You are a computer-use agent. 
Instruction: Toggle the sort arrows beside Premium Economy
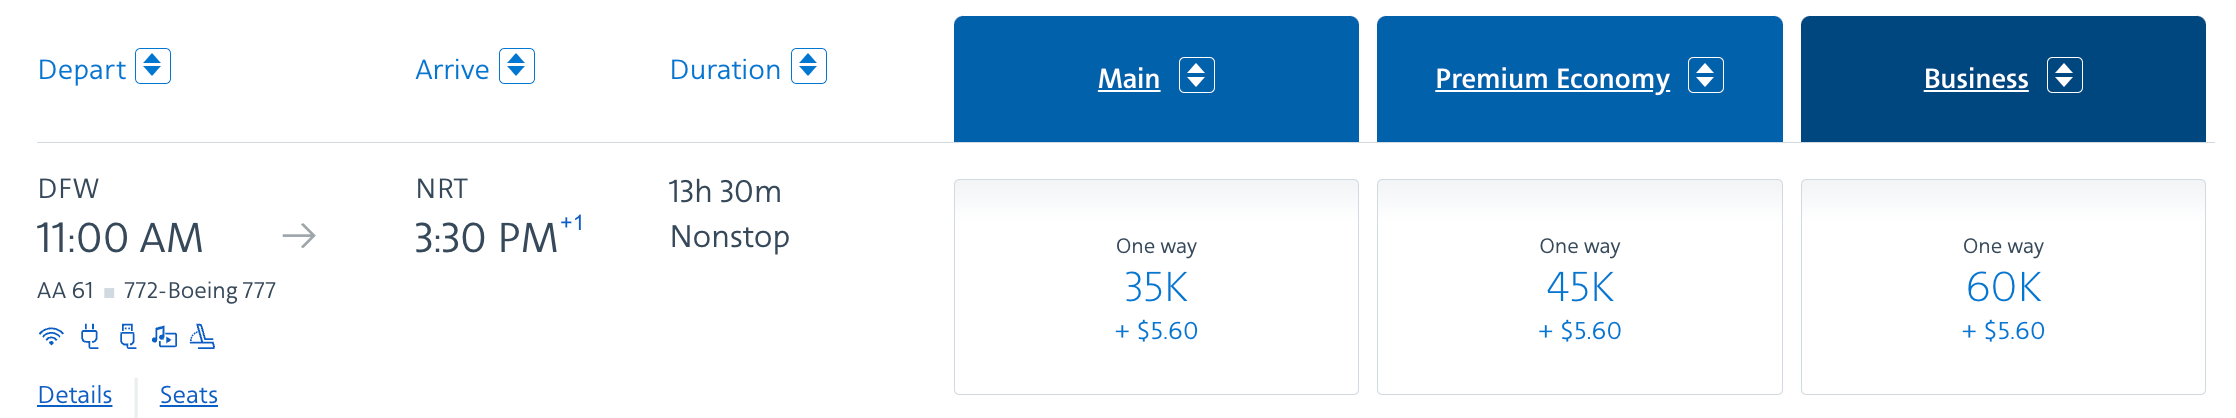click(1706, 75)
